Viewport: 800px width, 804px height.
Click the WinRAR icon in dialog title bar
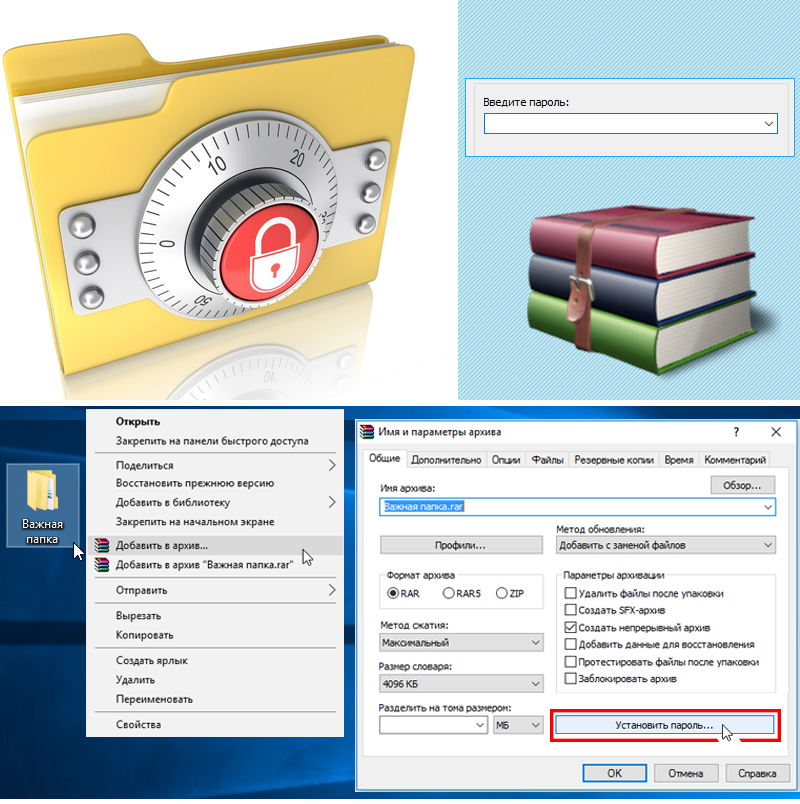point(367,432)
